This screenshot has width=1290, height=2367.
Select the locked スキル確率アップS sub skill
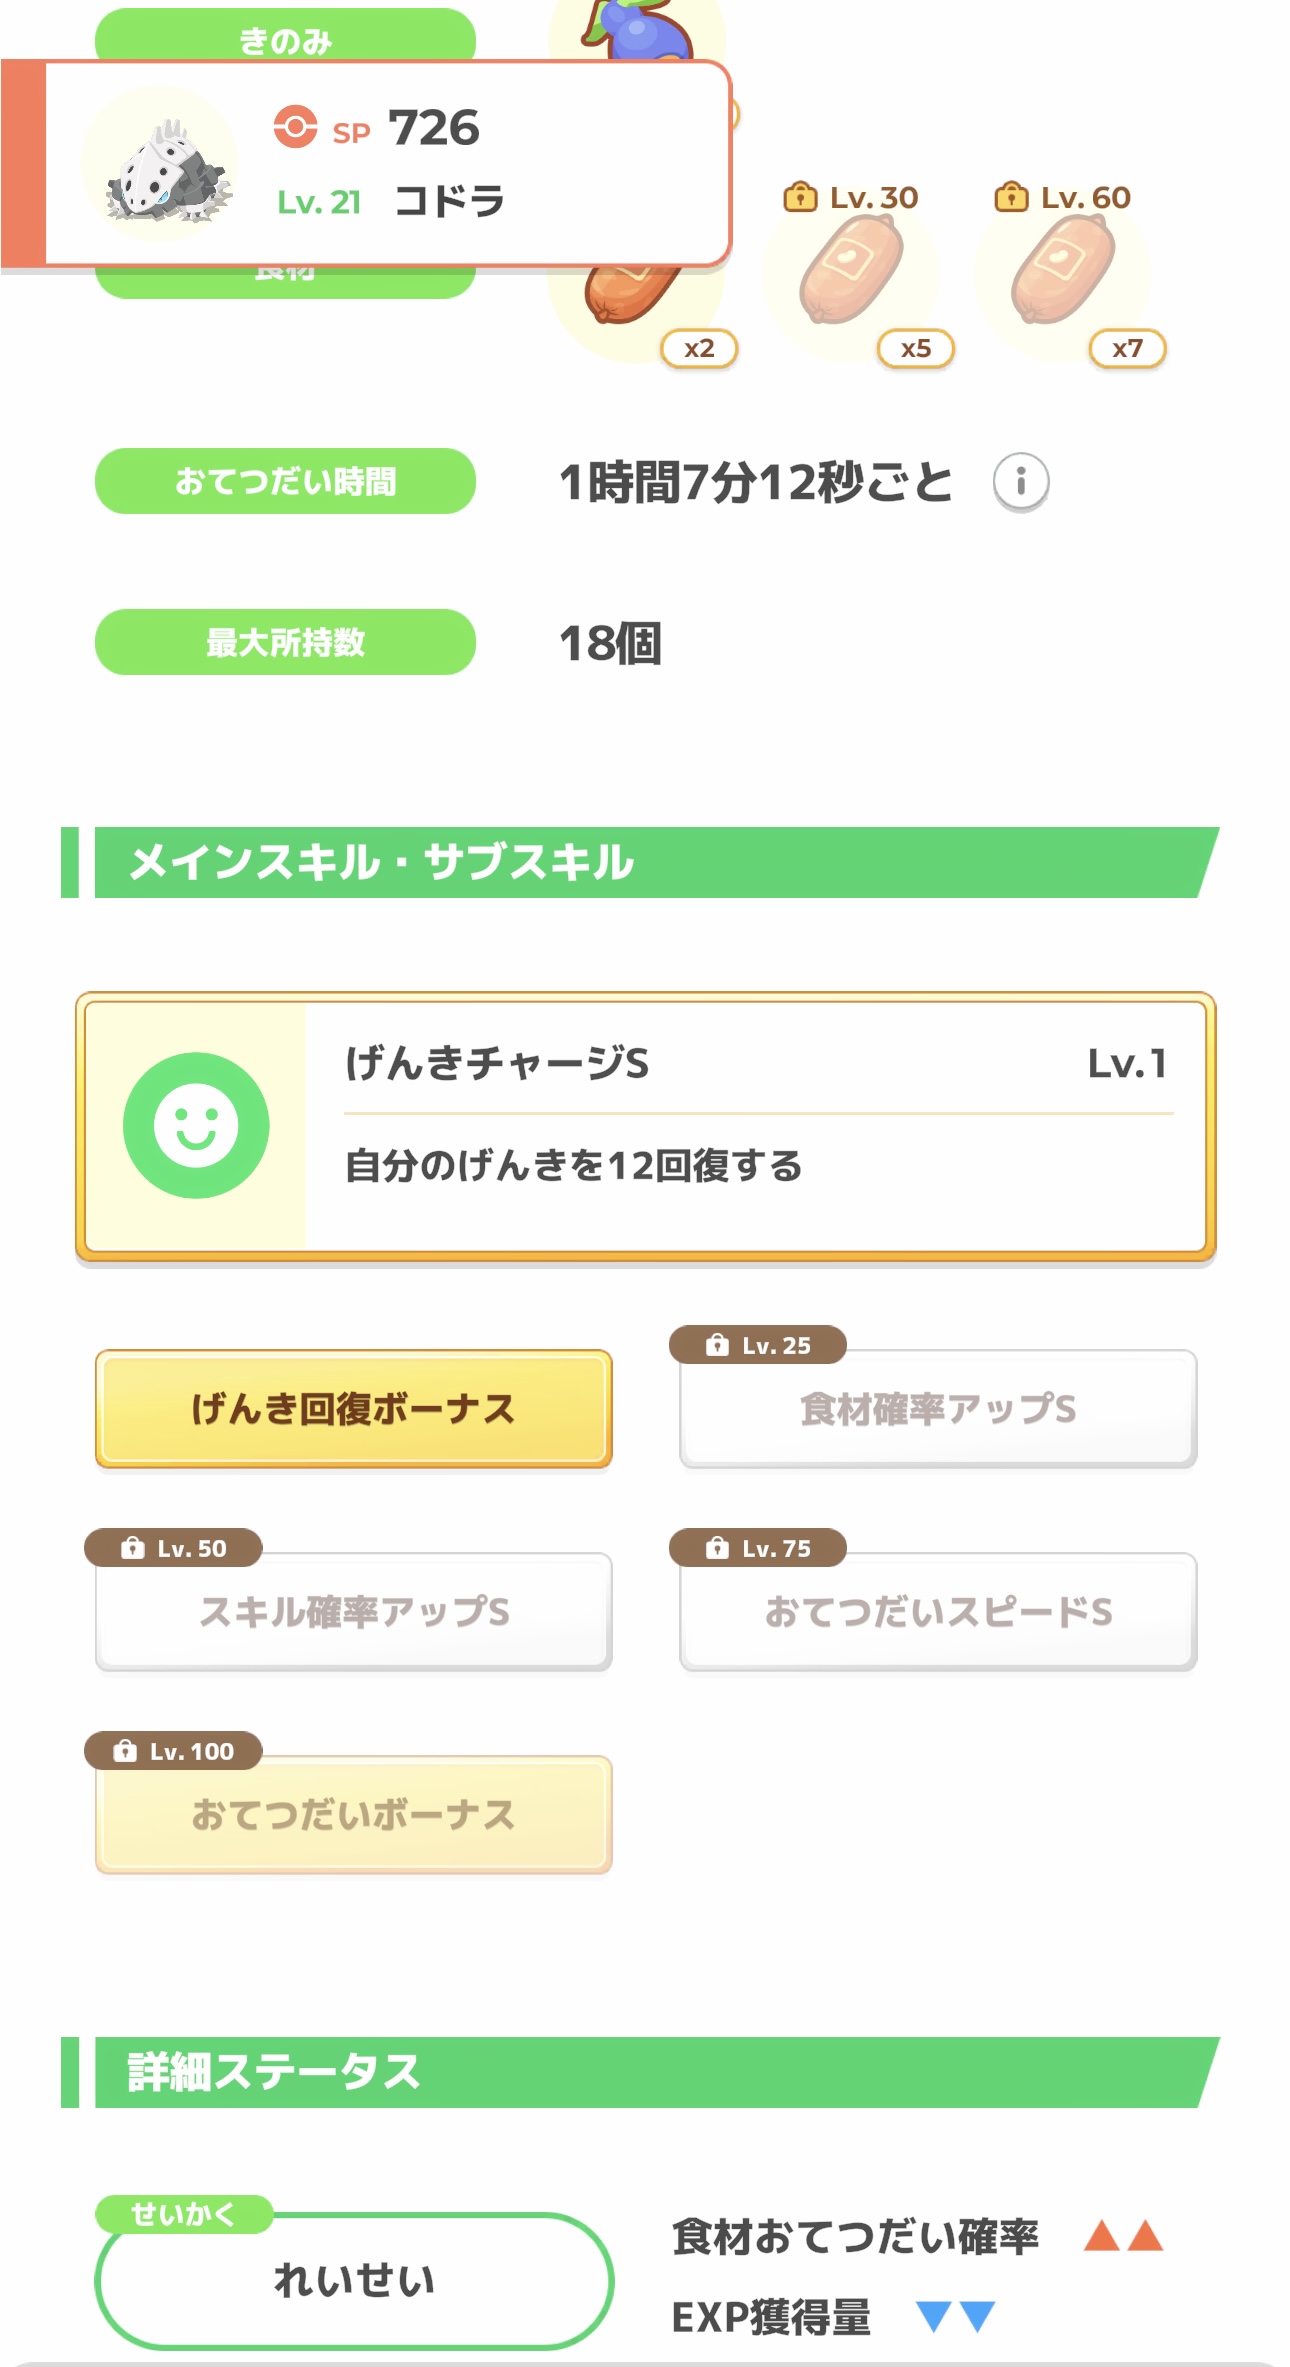[353, 1612]
